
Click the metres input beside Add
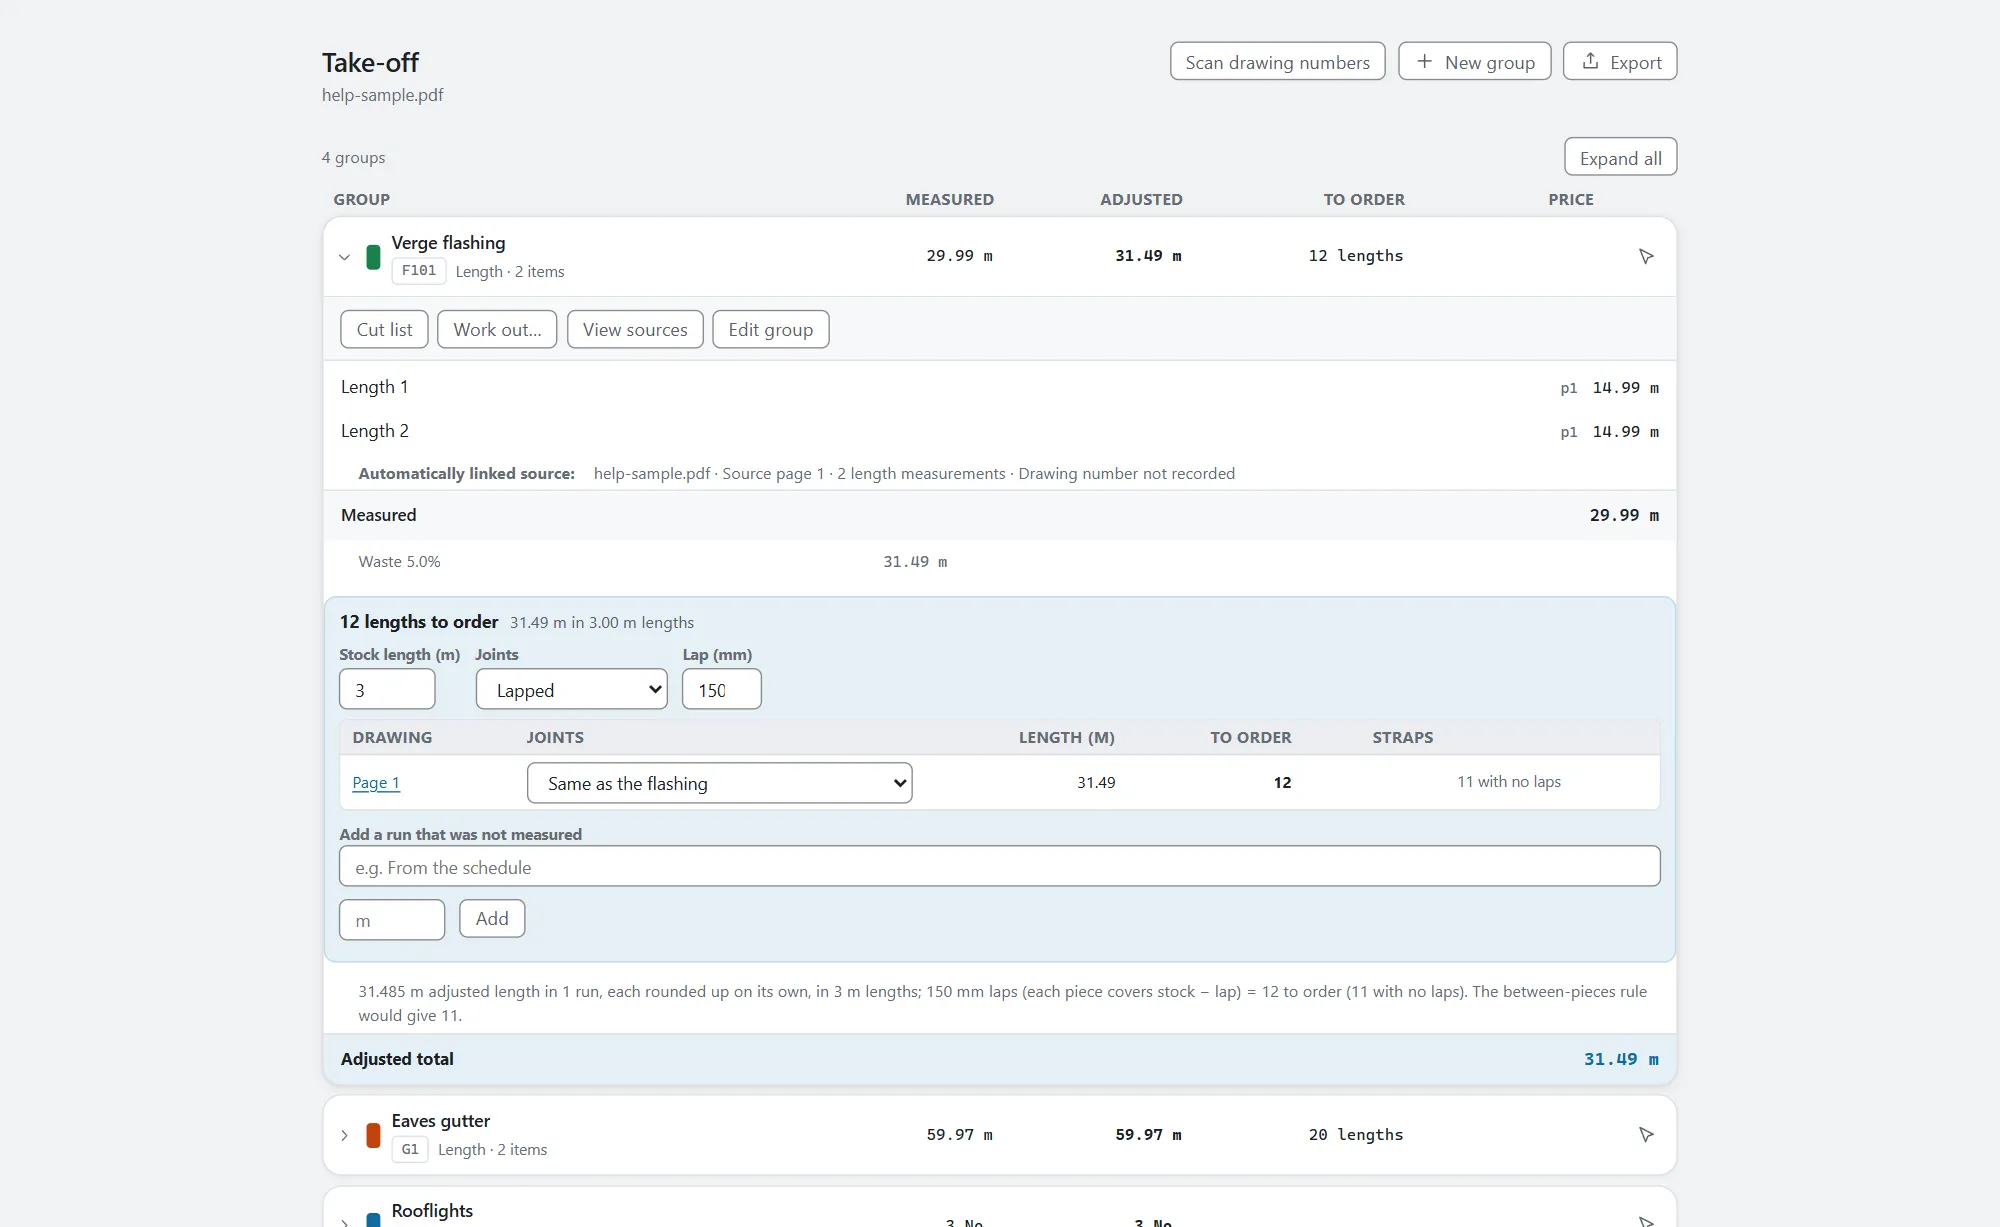[x=392, y=919]
